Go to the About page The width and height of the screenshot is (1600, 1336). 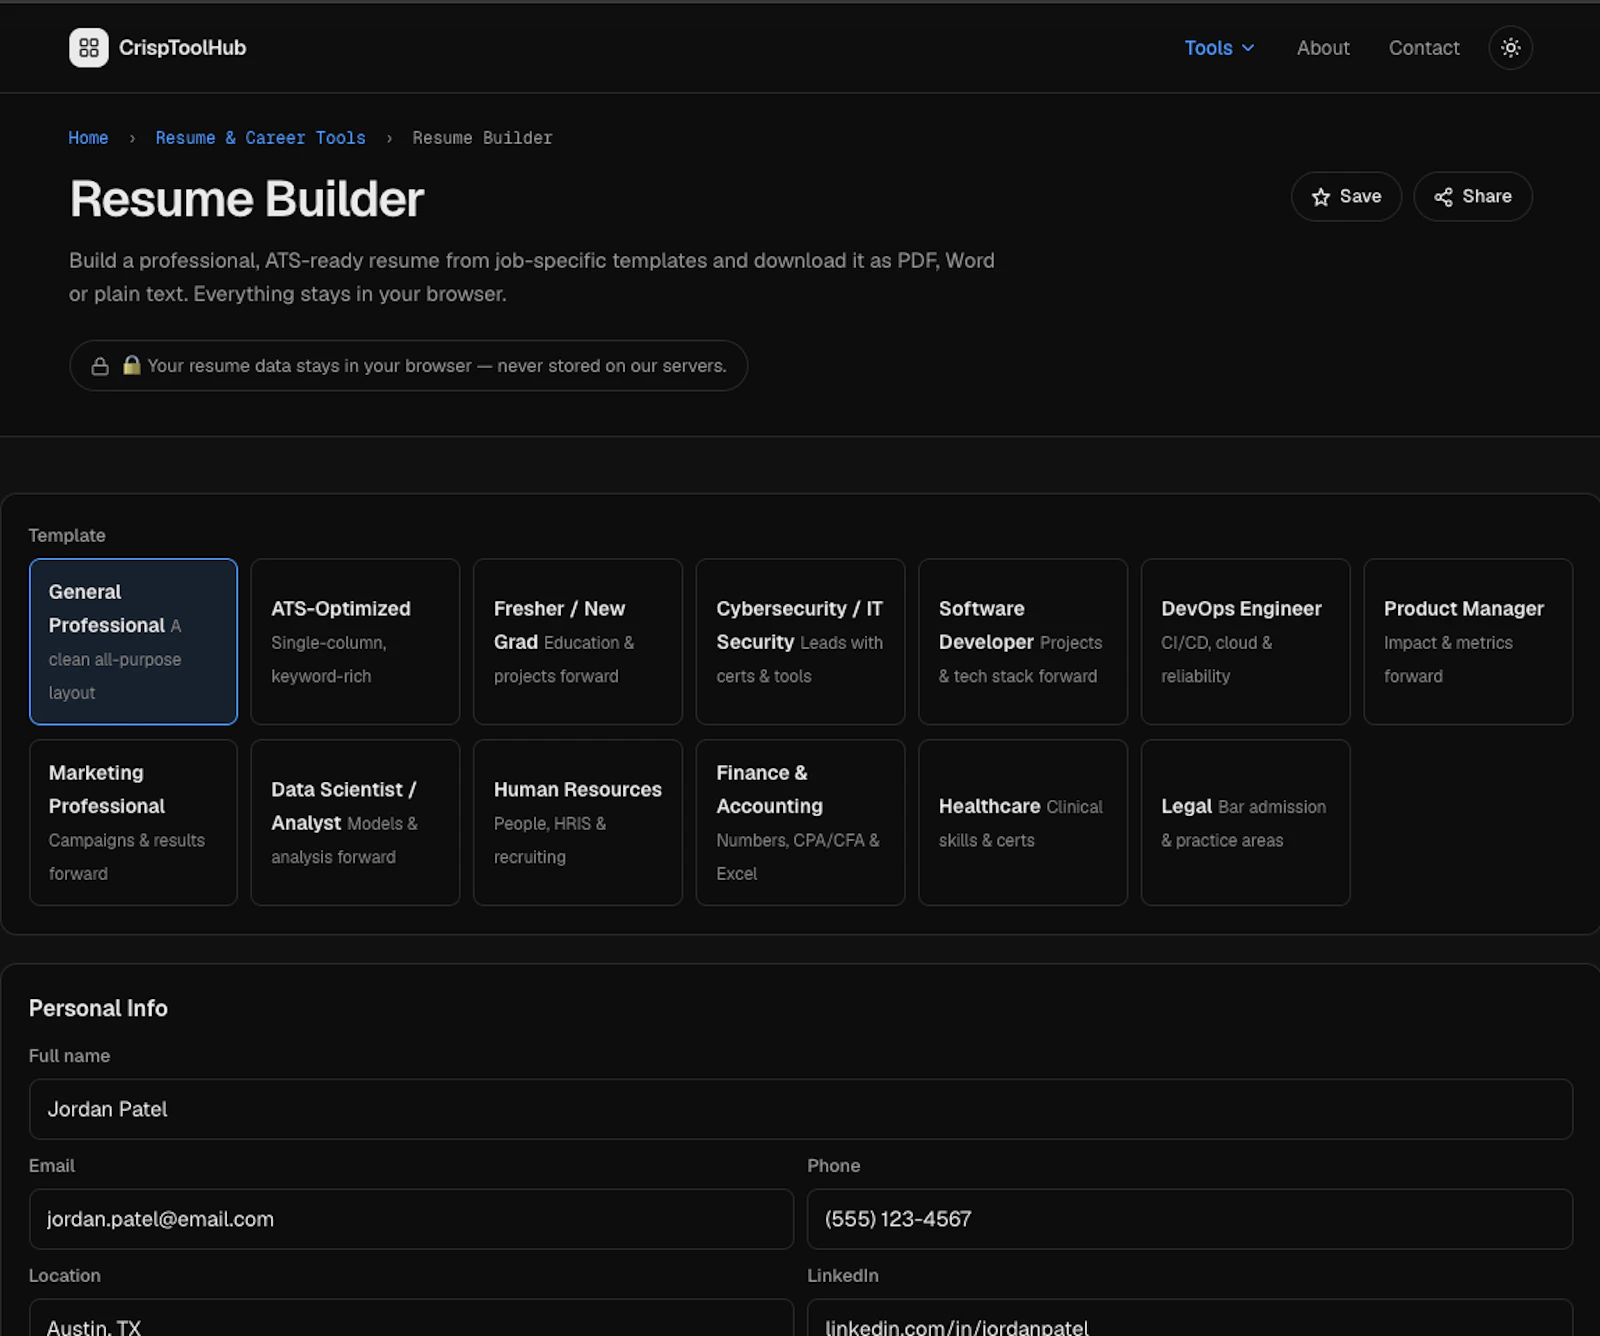(1322, 47)
